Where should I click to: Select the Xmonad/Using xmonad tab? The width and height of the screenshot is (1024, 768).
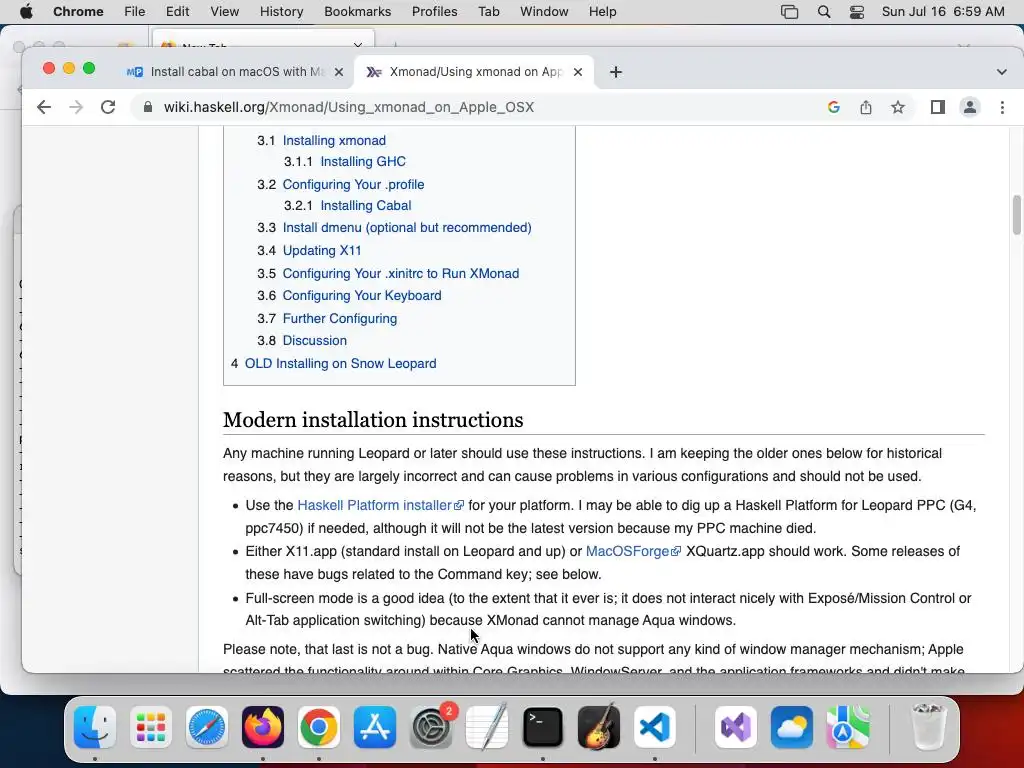click(x=474, y=72)
